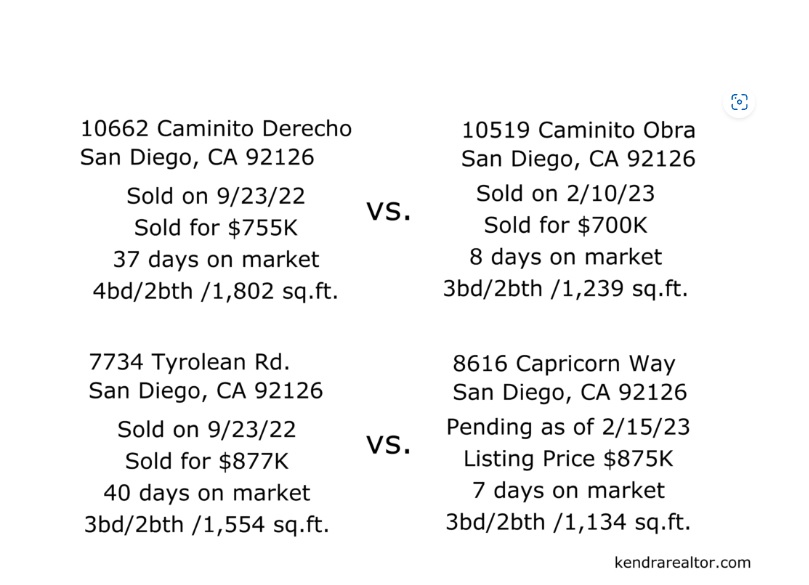Click the "Pending as of 2/15/23" text
809x585 pixels.
pyautogui.click(x=568, y=427)
